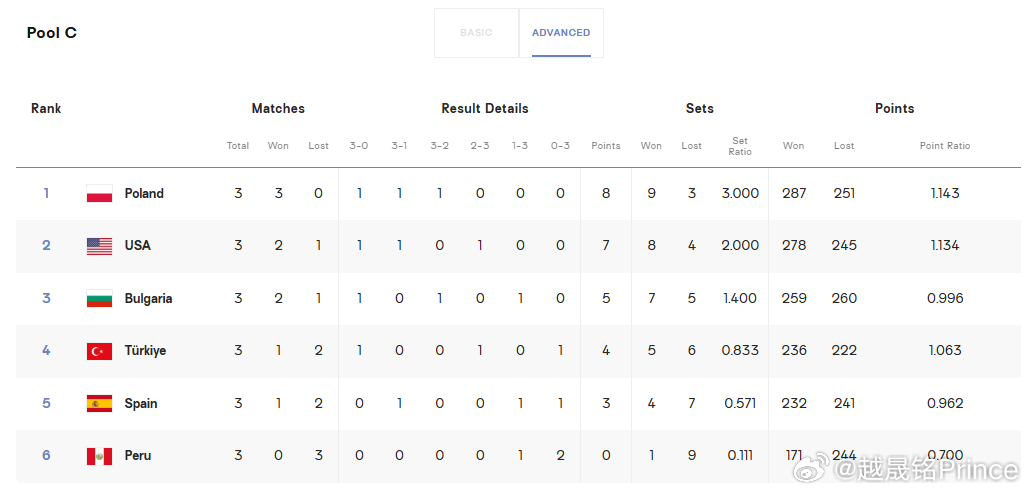This screenshot has height=493, width=1029.
Task: Open the Bulgaria team link
Action: click(x=148, y=299)
